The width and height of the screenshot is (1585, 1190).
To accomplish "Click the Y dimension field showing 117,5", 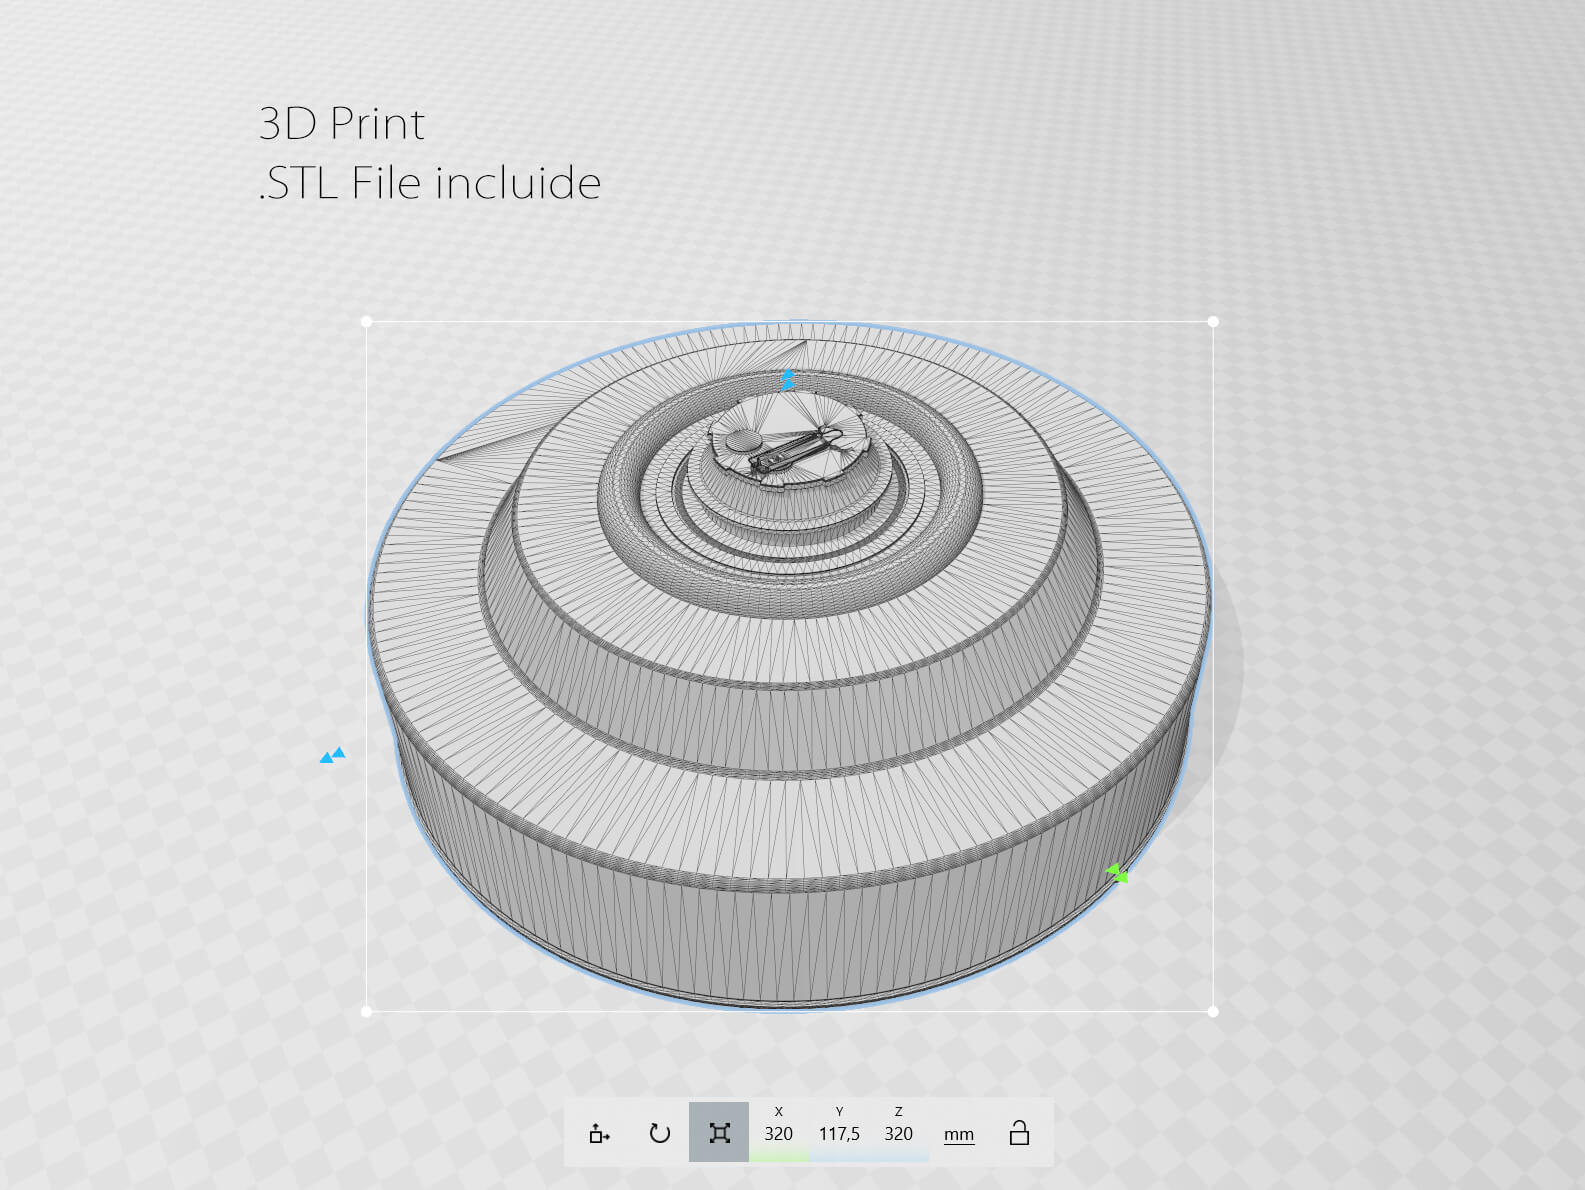I will click(x=839, y=1133).
